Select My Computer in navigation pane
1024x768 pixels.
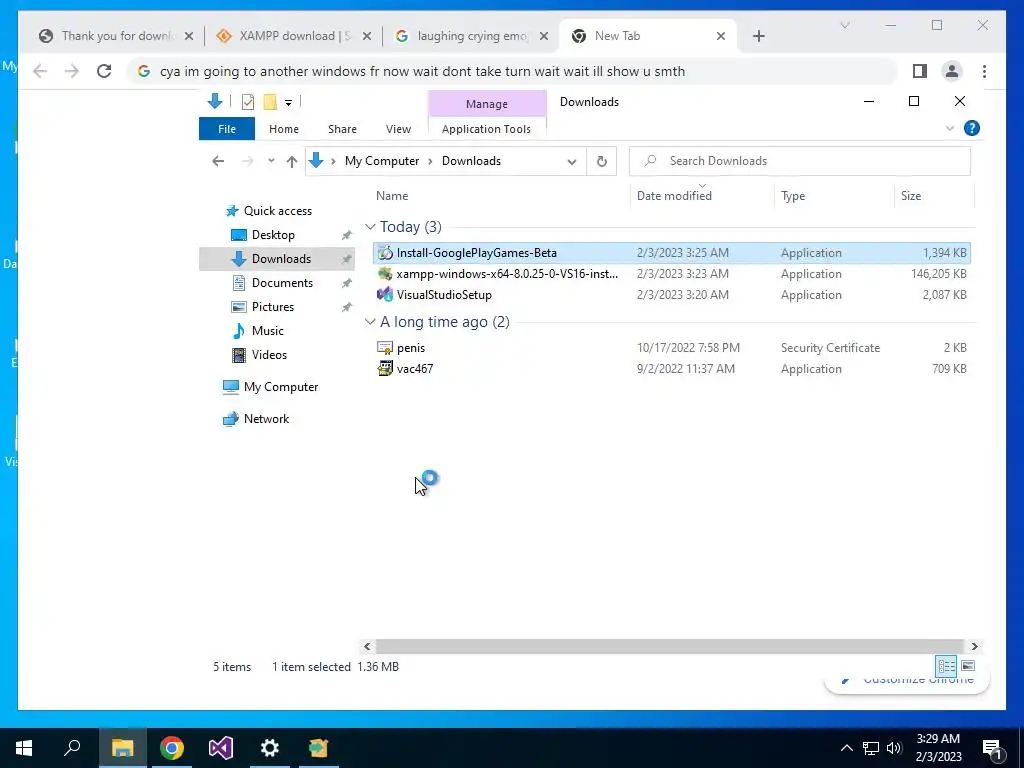click(x=281, y=387)
